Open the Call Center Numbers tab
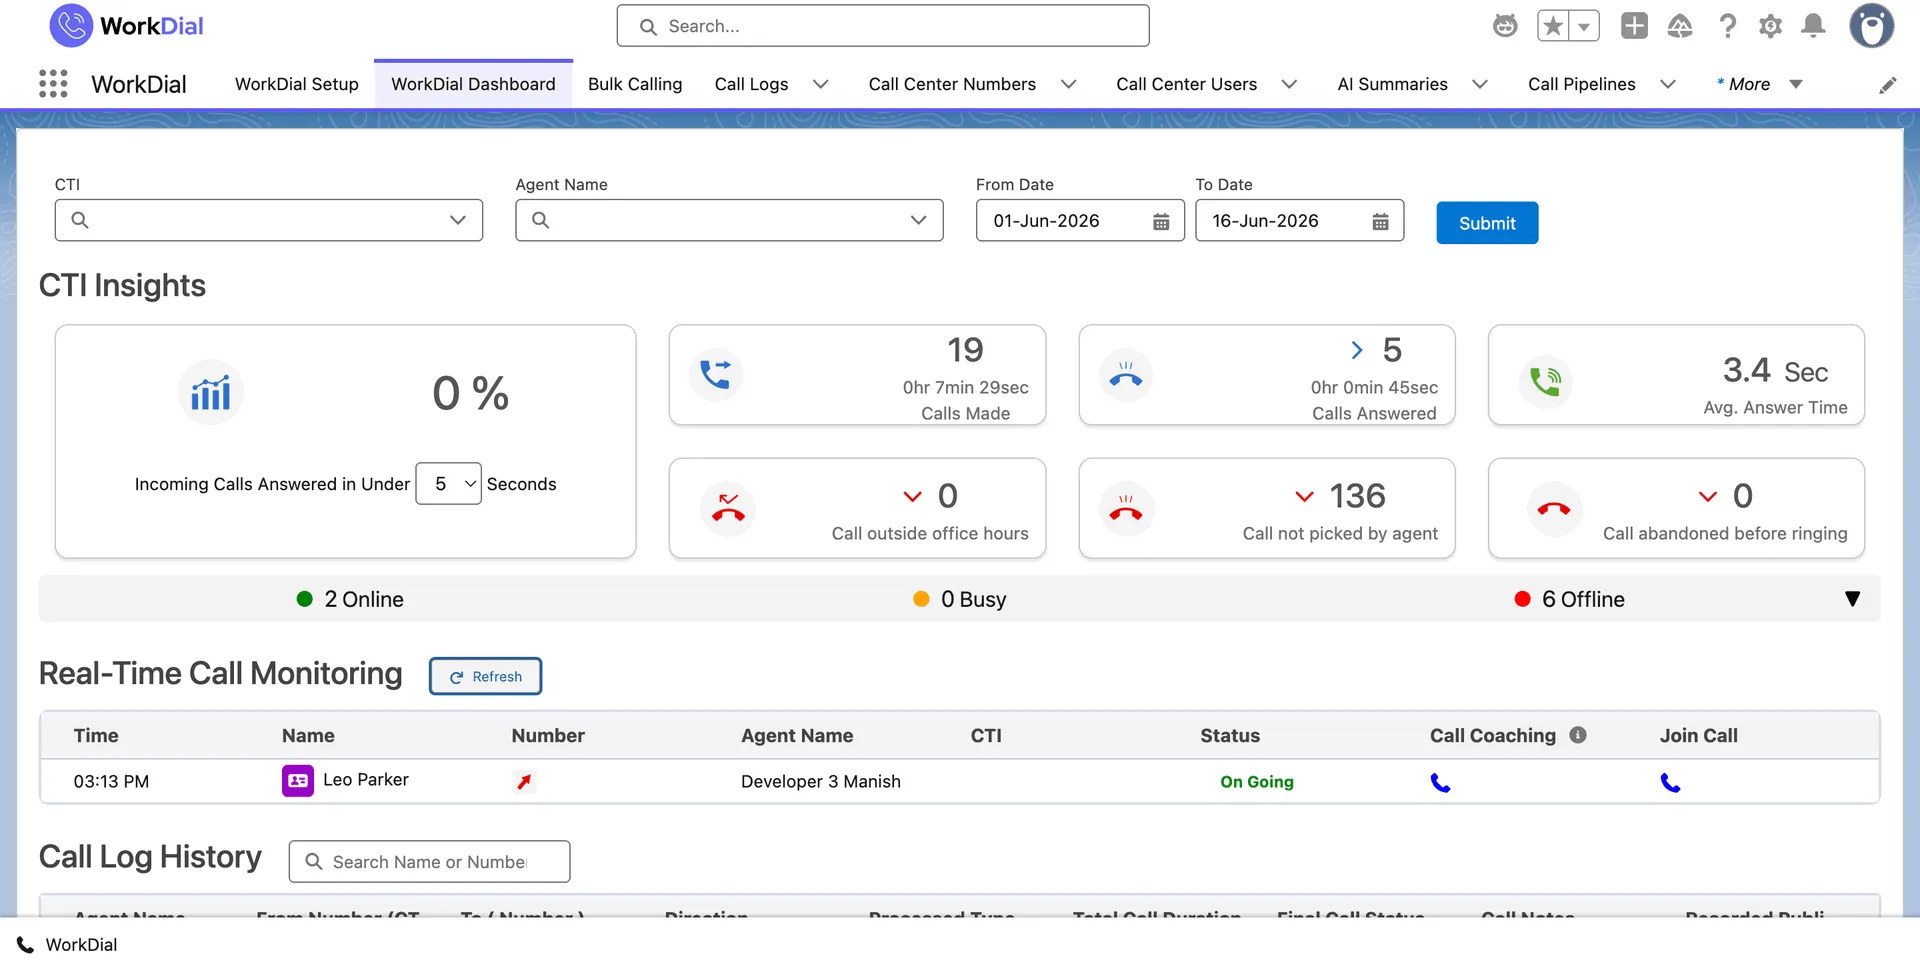Screen dimensions: 1920x971 [x=952, y=84]
